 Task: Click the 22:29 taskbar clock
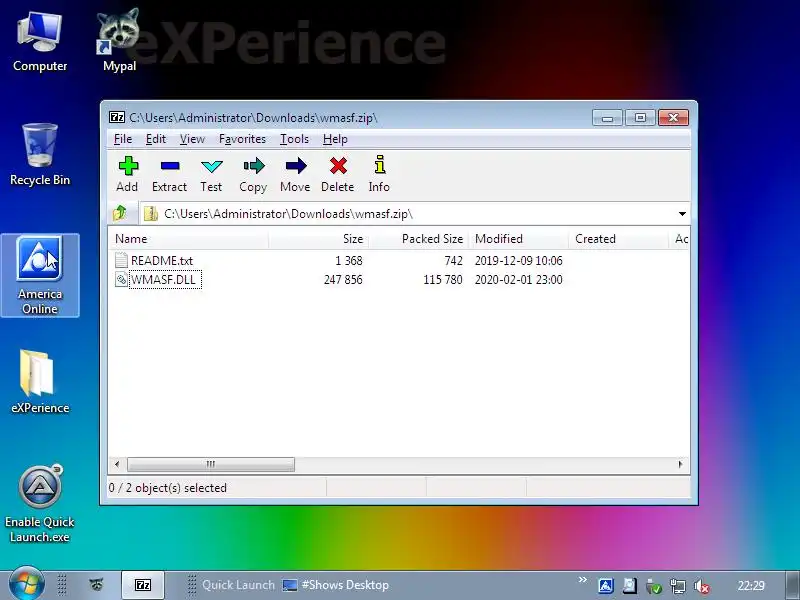[751, 586]
